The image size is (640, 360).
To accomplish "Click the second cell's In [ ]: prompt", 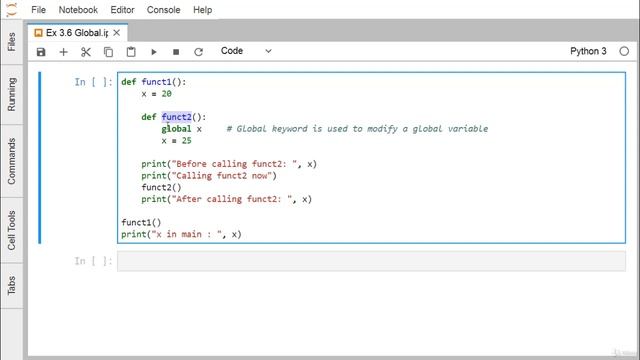I will [93, 261].
